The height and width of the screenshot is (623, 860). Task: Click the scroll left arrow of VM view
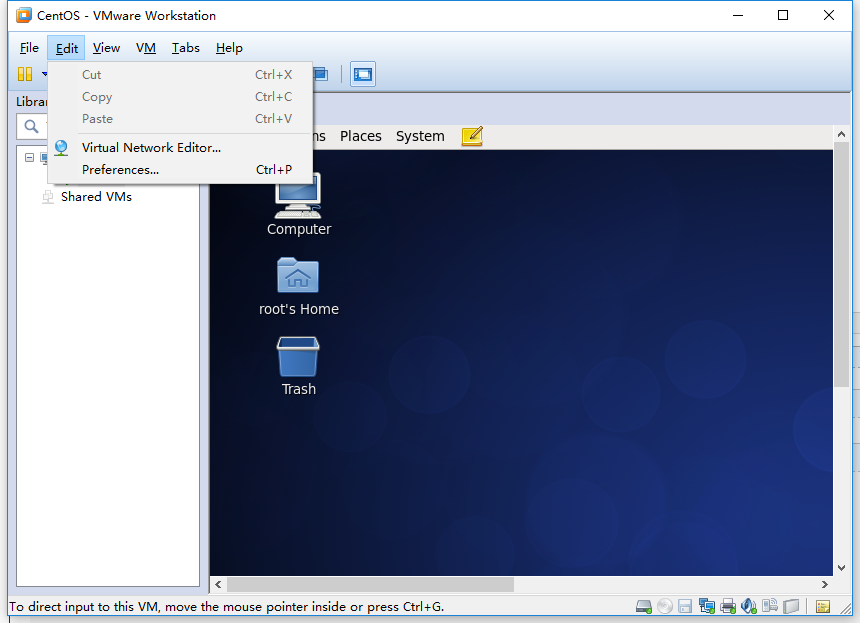coord(218,585)
